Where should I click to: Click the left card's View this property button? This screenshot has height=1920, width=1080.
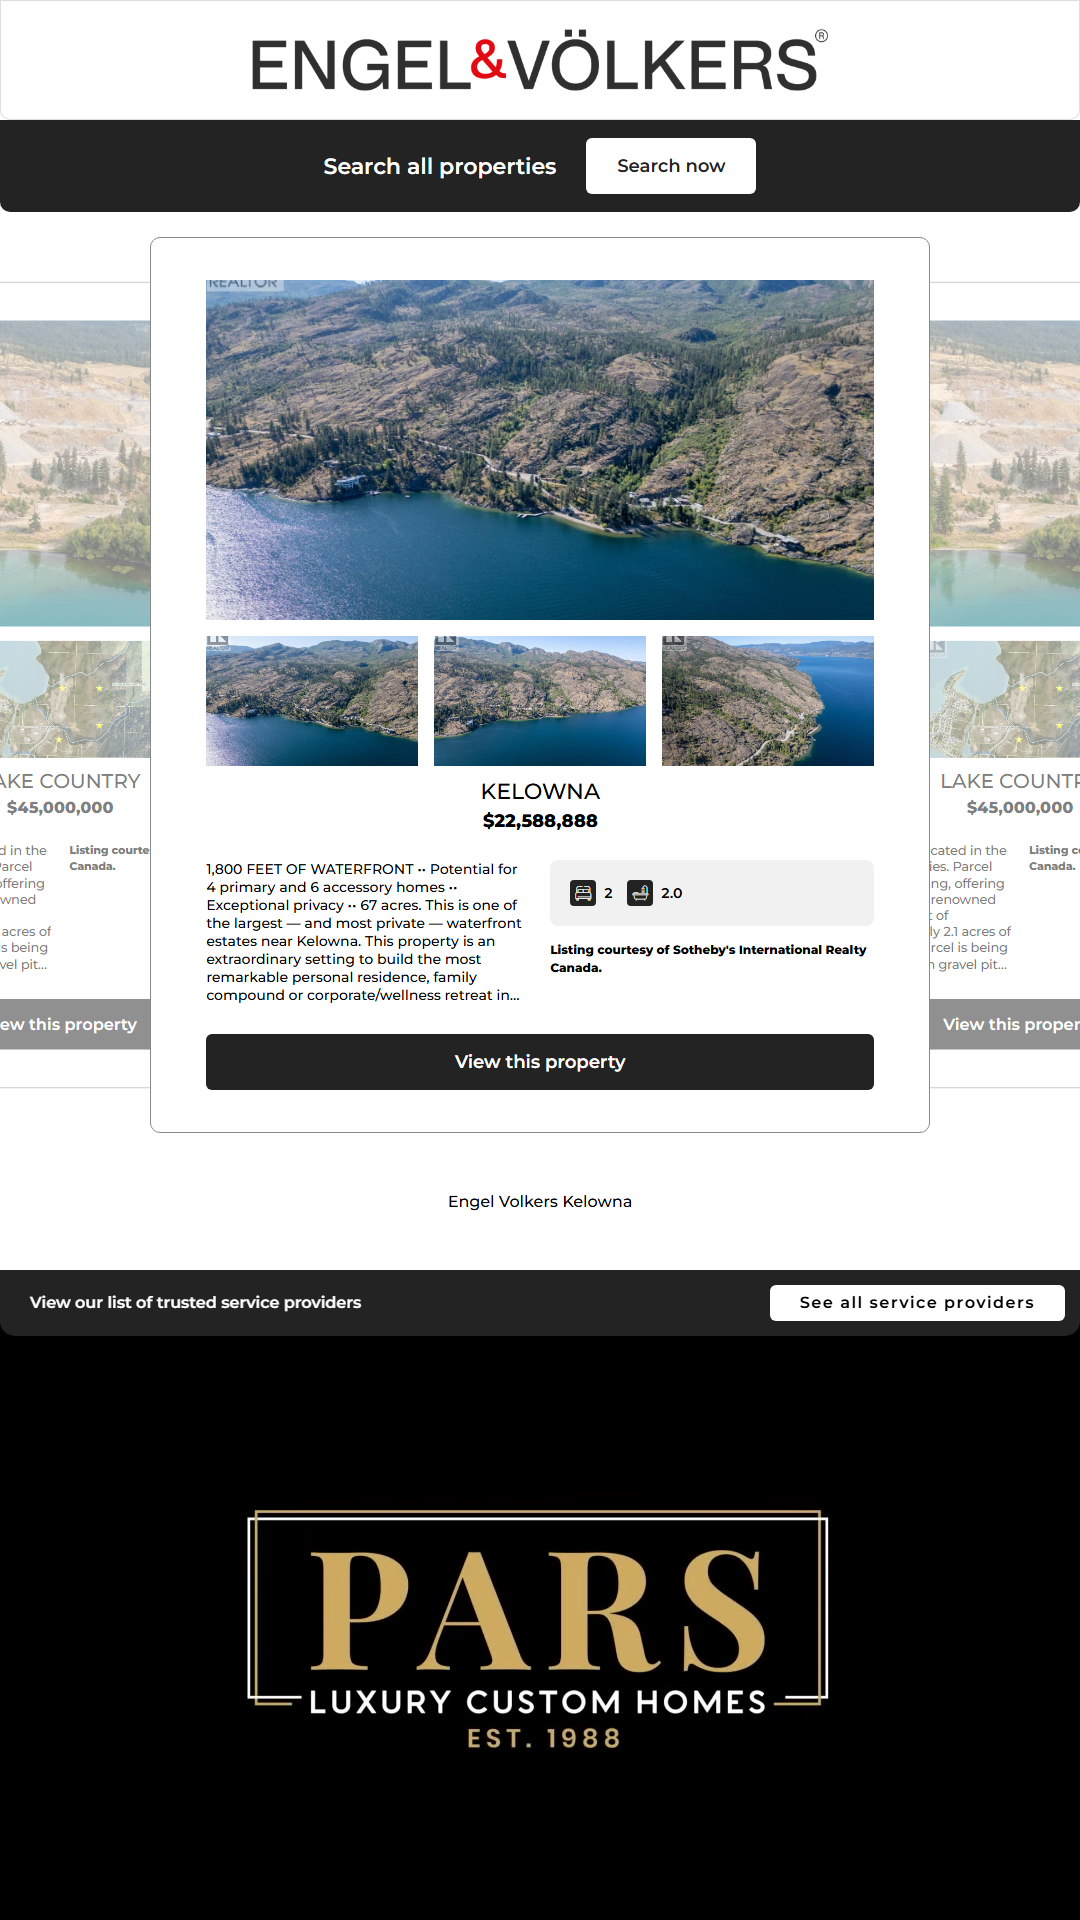(x=72, y=1024)
